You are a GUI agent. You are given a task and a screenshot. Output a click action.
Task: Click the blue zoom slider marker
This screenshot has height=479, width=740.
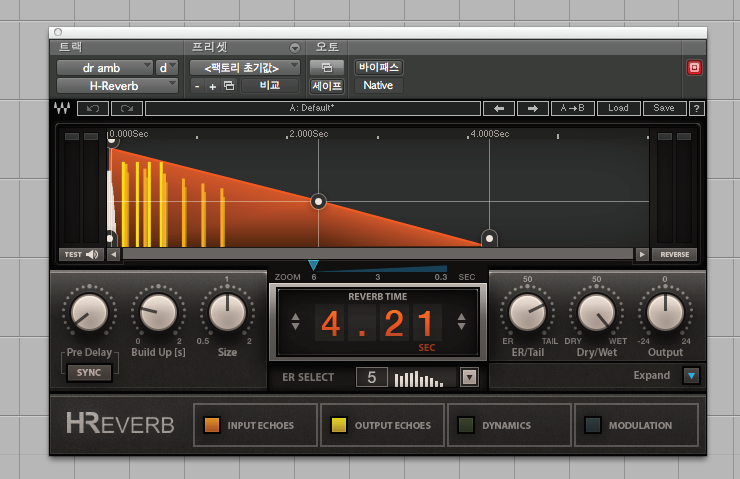pos(313,265)
